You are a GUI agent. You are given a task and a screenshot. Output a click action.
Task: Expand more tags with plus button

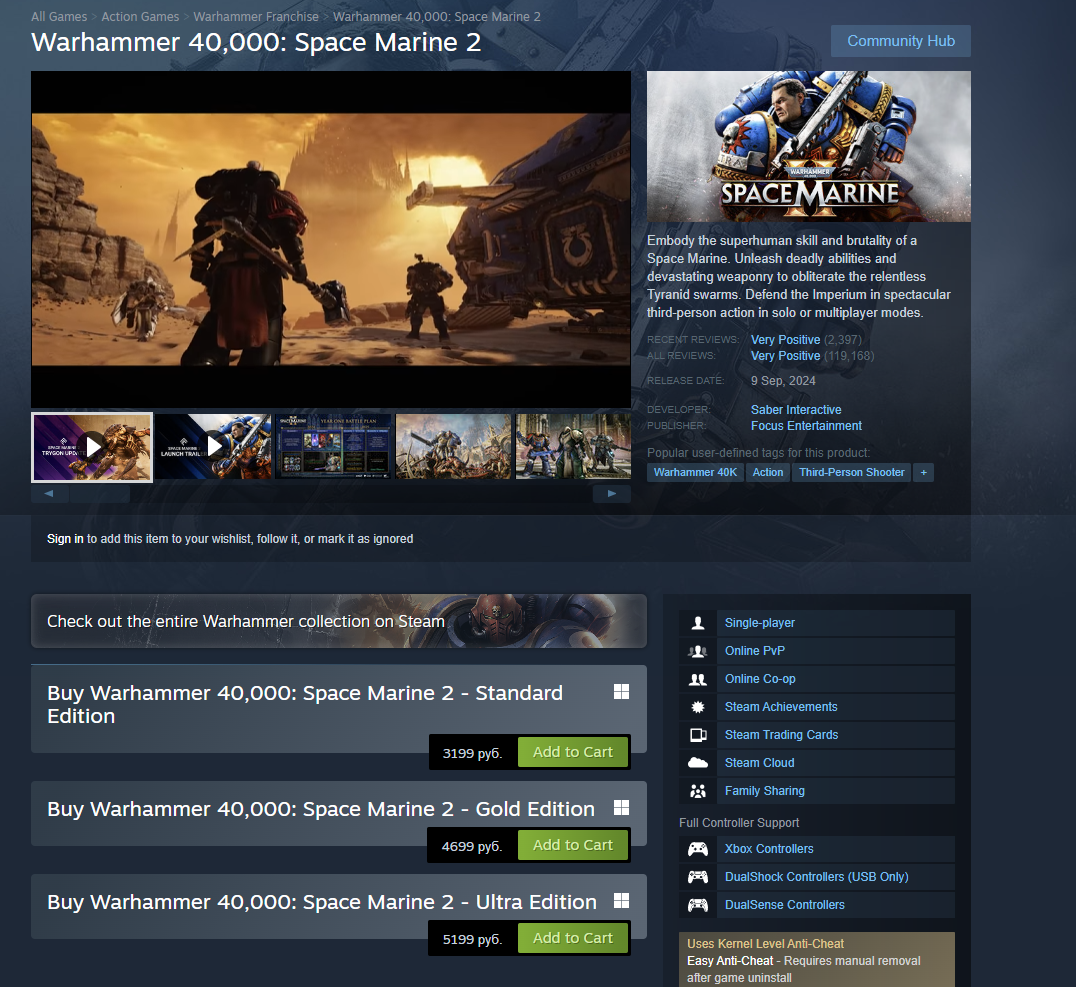(923, 472)
